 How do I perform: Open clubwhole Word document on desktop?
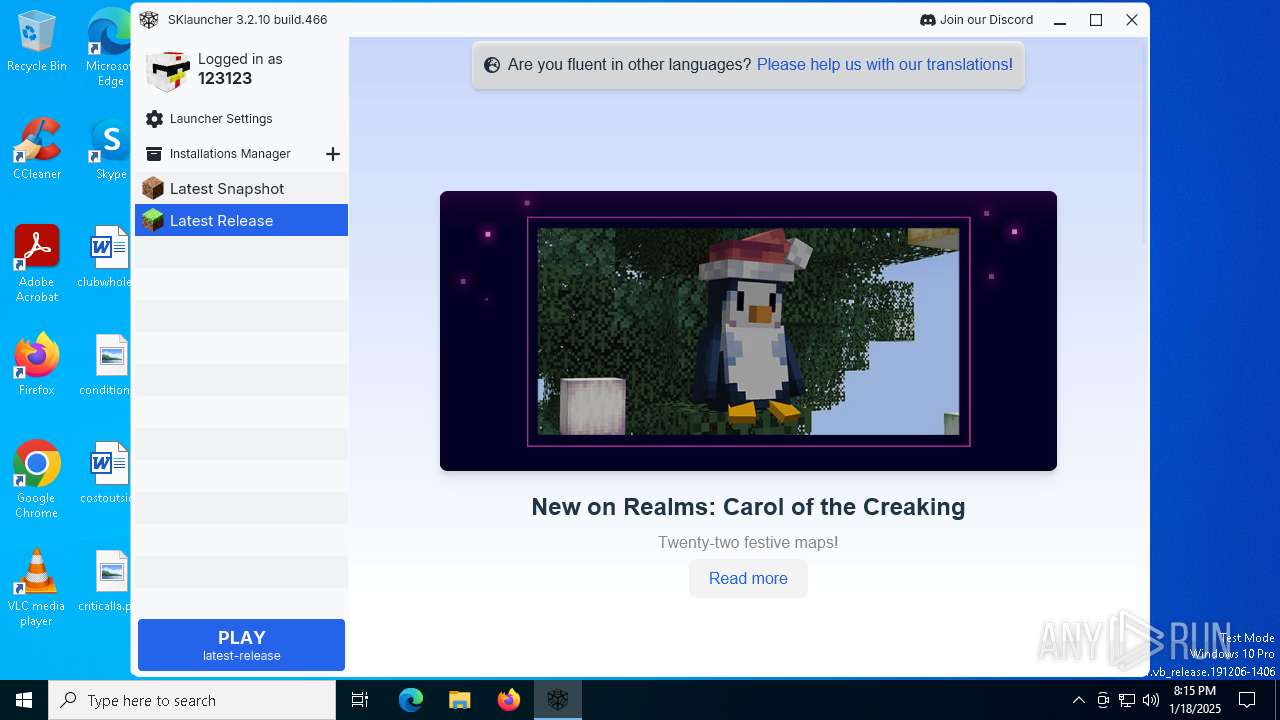tap(106, 257)
